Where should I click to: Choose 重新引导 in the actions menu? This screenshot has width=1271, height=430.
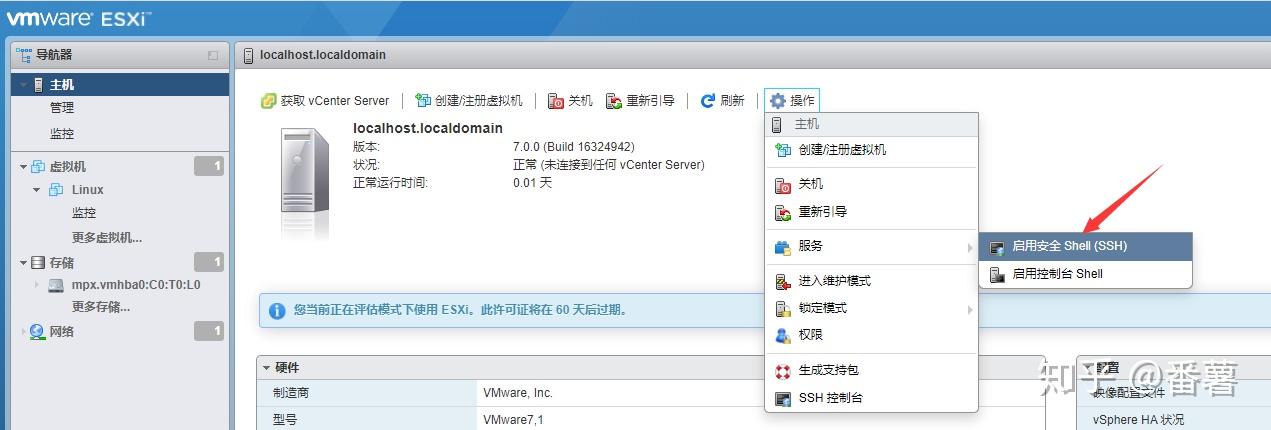click(871, 212)
